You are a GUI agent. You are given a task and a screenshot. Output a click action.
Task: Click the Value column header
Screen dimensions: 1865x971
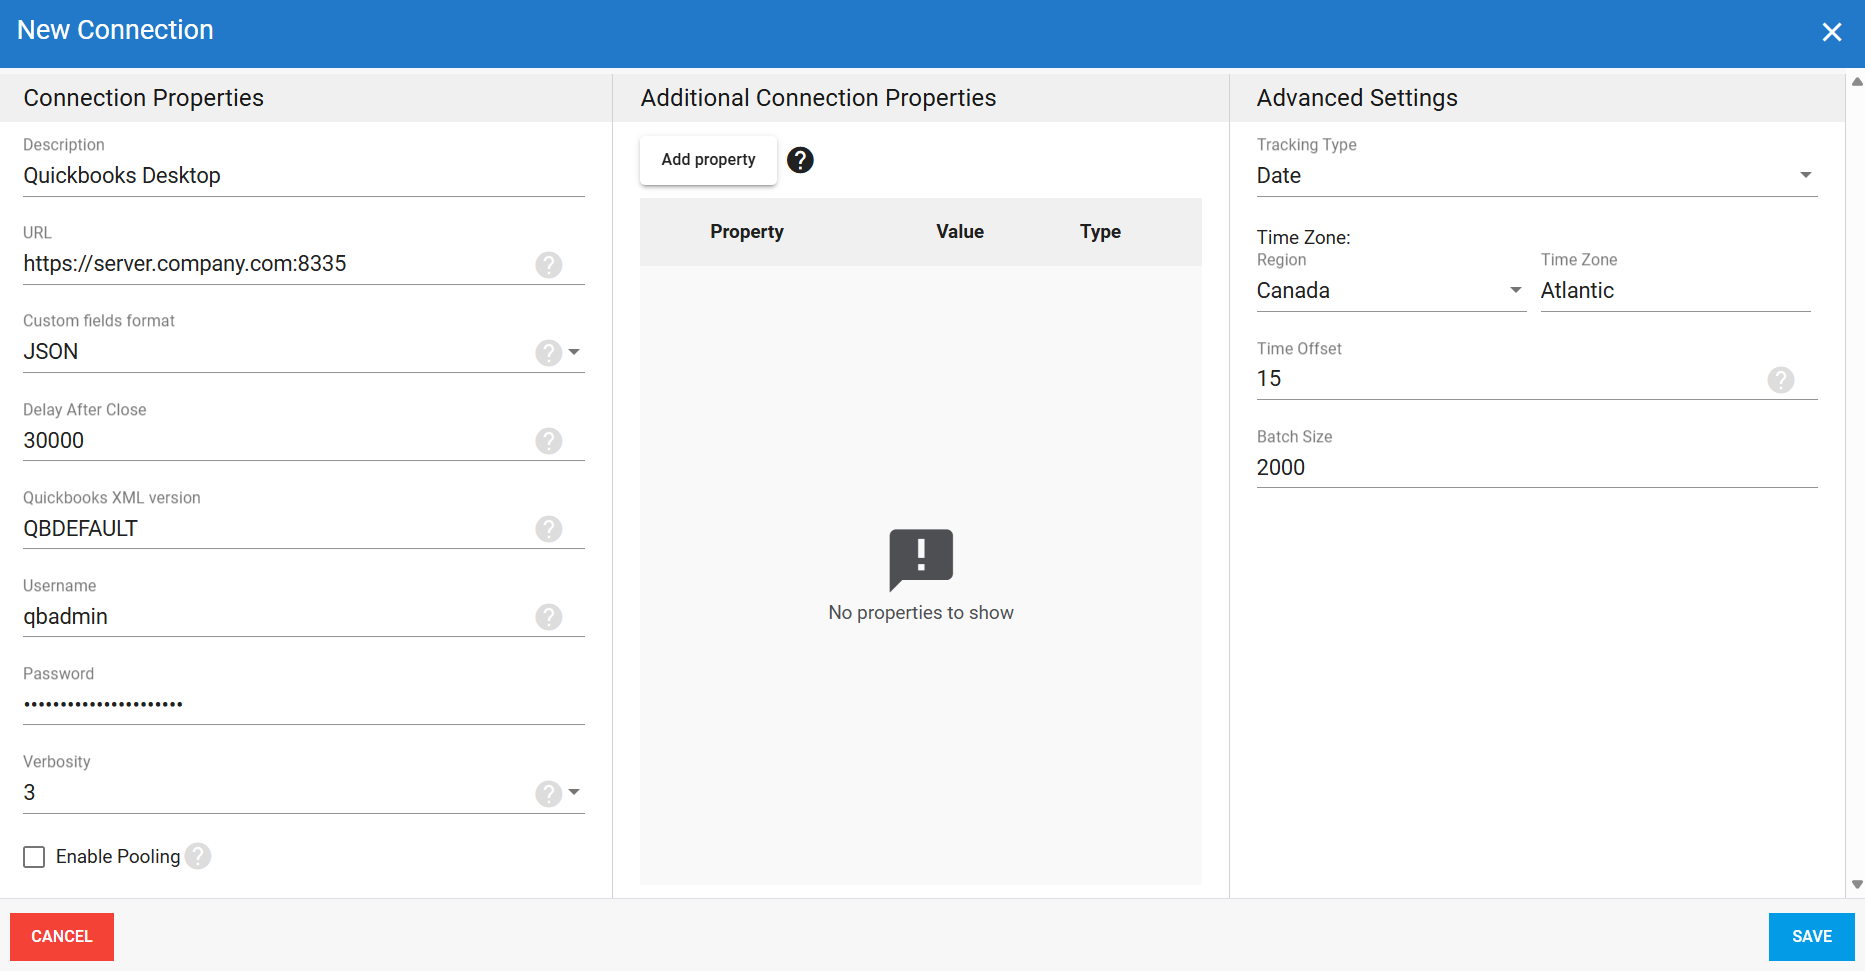[960, 232]
